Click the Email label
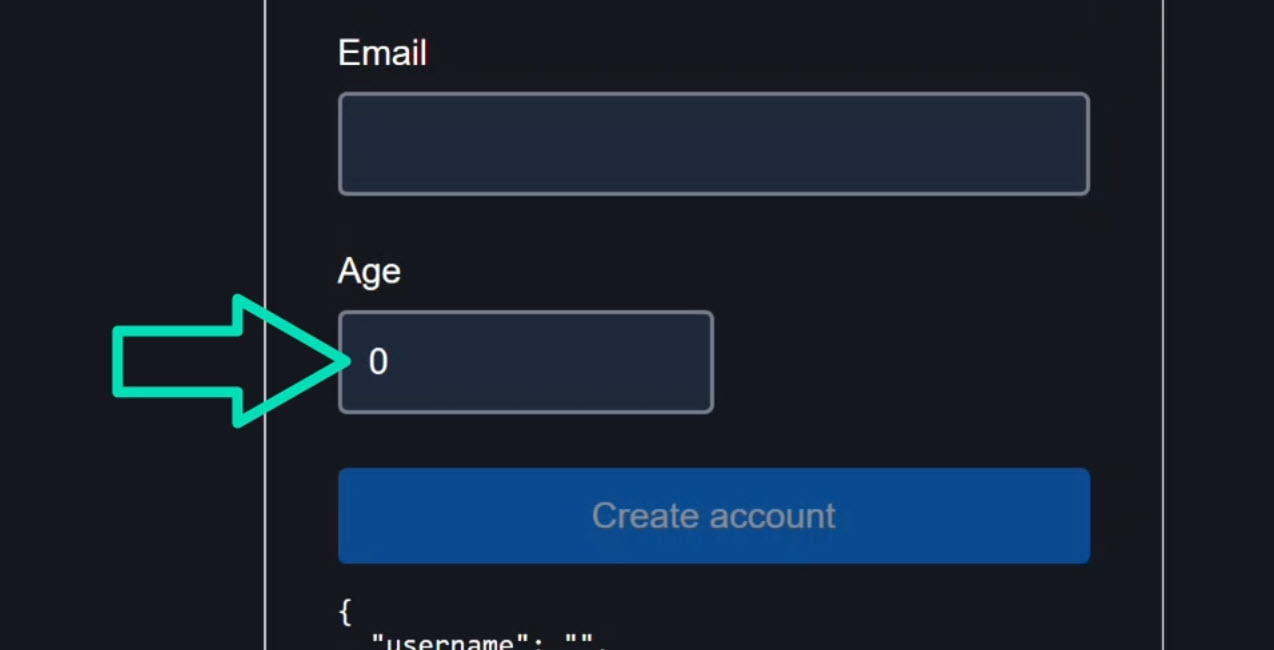 (x=382, y=53)
